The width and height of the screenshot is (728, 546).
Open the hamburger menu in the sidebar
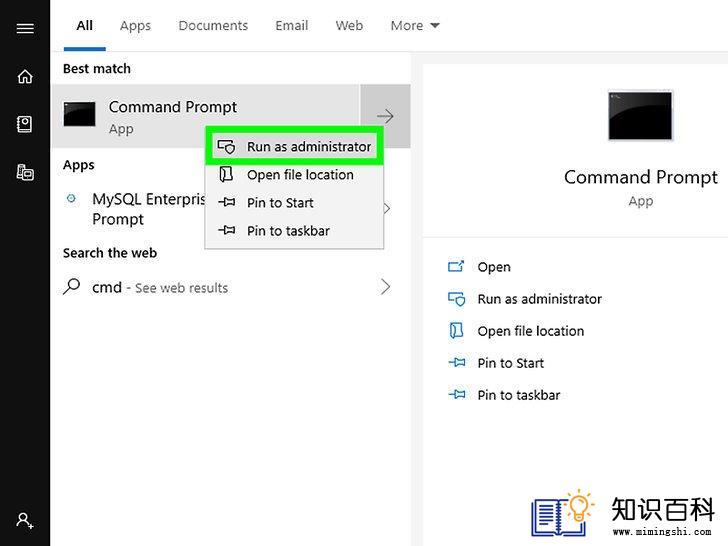coord(25,29)
